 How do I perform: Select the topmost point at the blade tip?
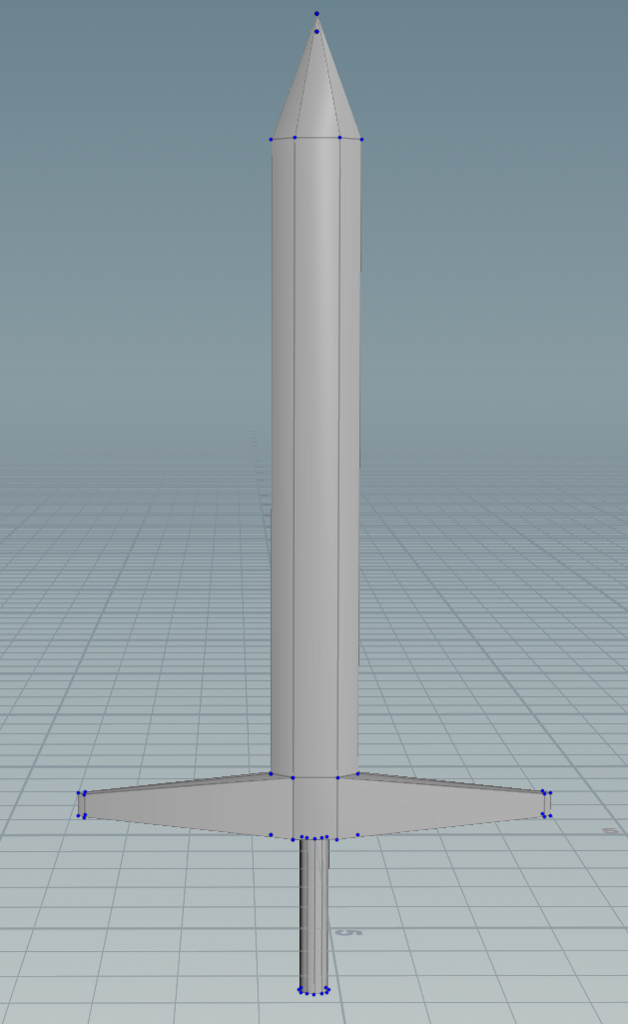(317, 13)
